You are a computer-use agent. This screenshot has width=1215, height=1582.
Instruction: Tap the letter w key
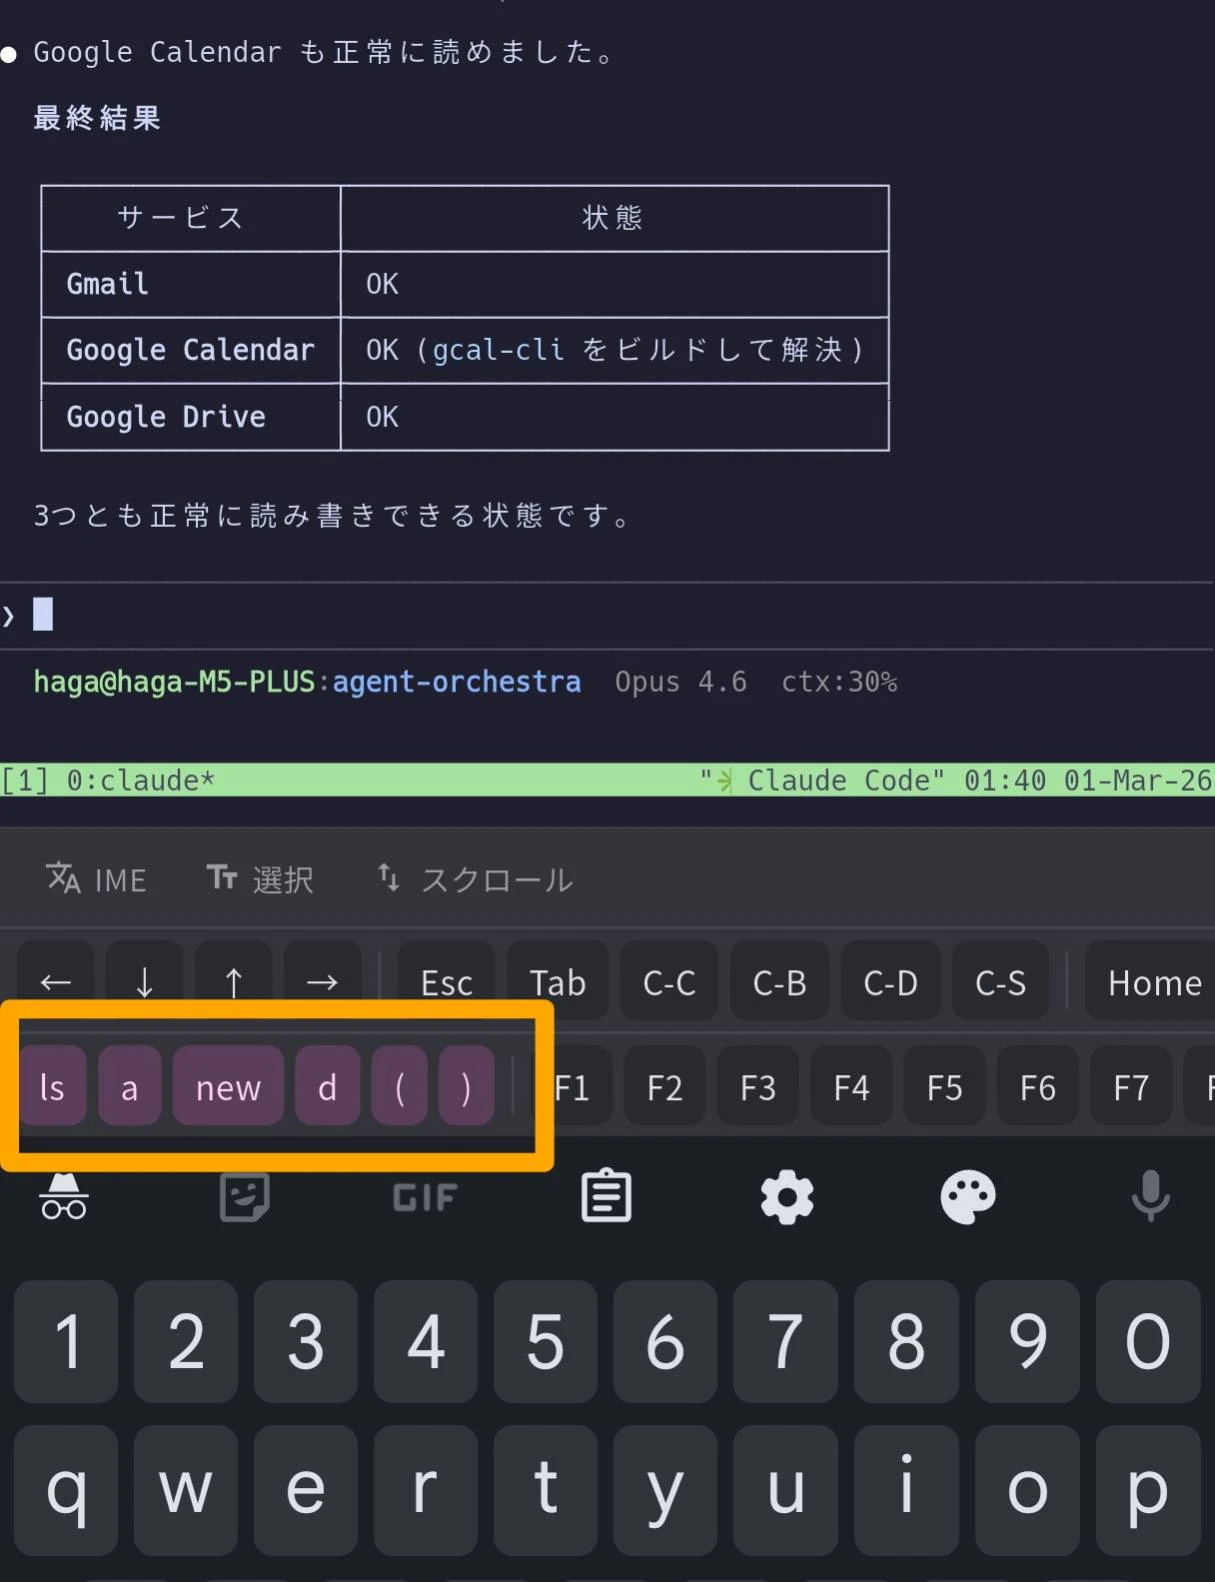(x=186, y=1488)
